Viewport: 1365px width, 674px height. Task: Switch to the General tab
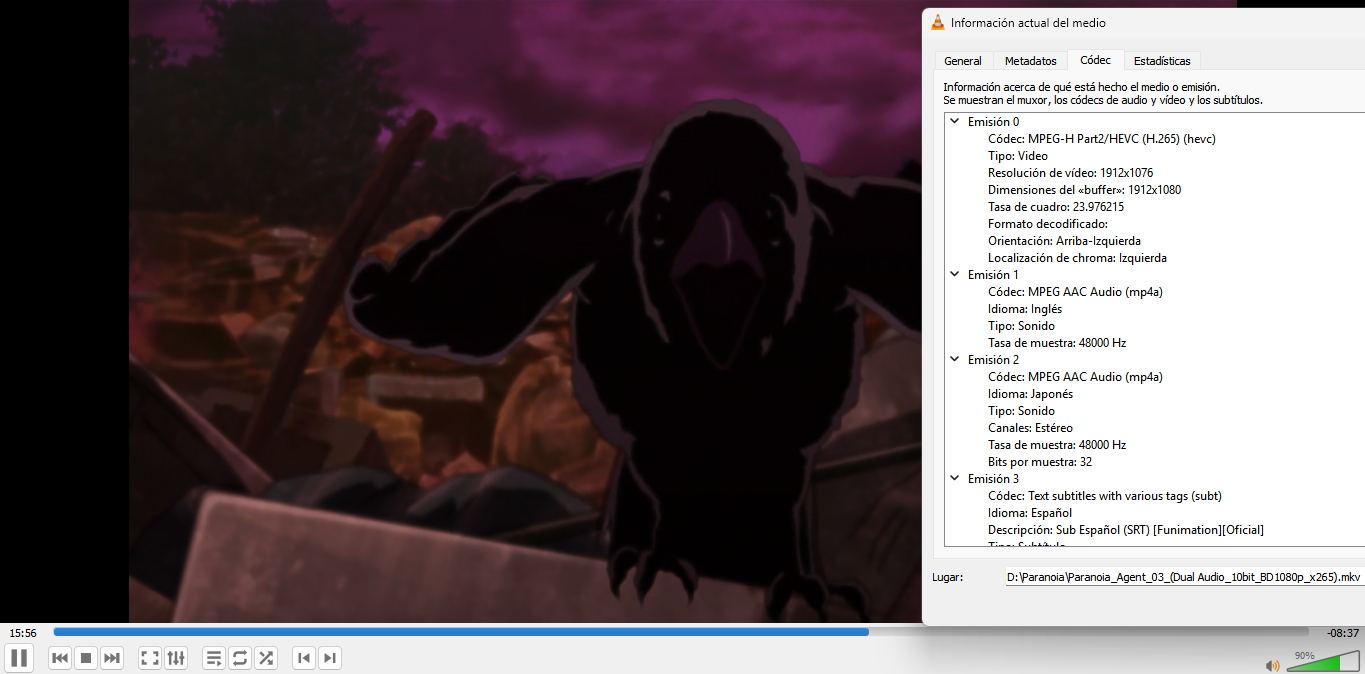[x=963, y=61]
